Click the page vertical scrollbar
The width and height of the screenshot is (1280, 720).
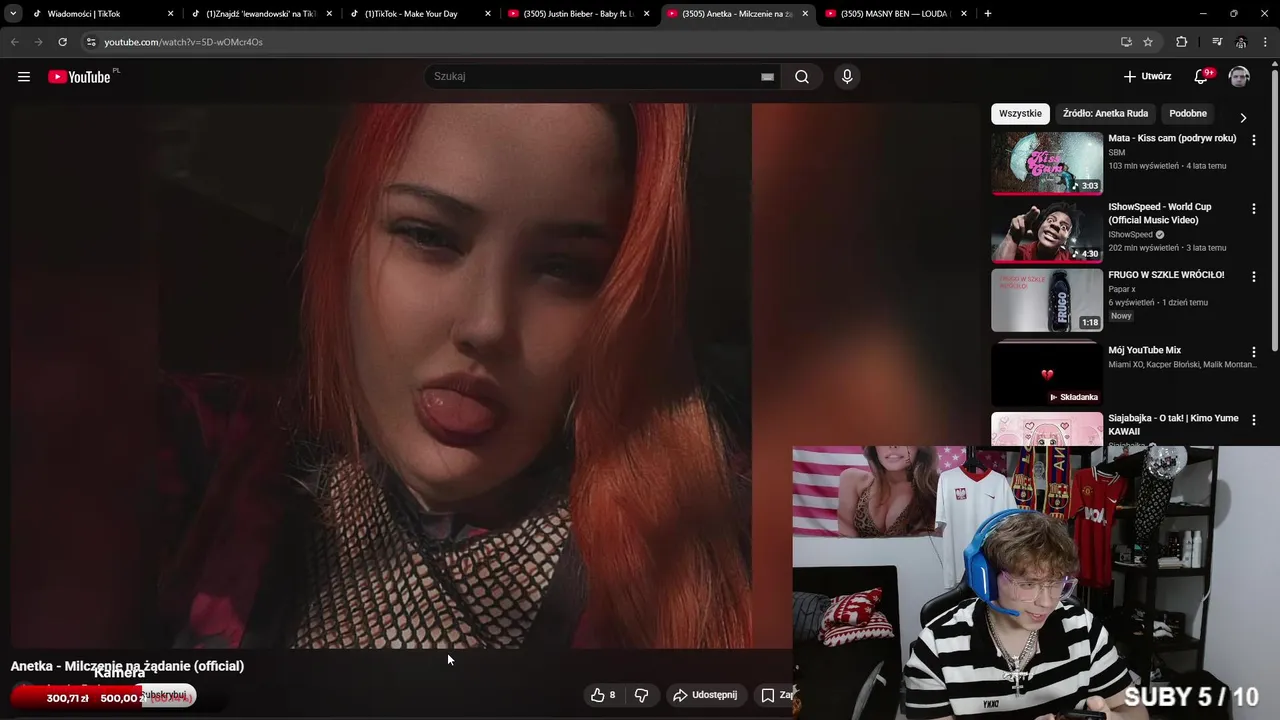click(1275, 210)
